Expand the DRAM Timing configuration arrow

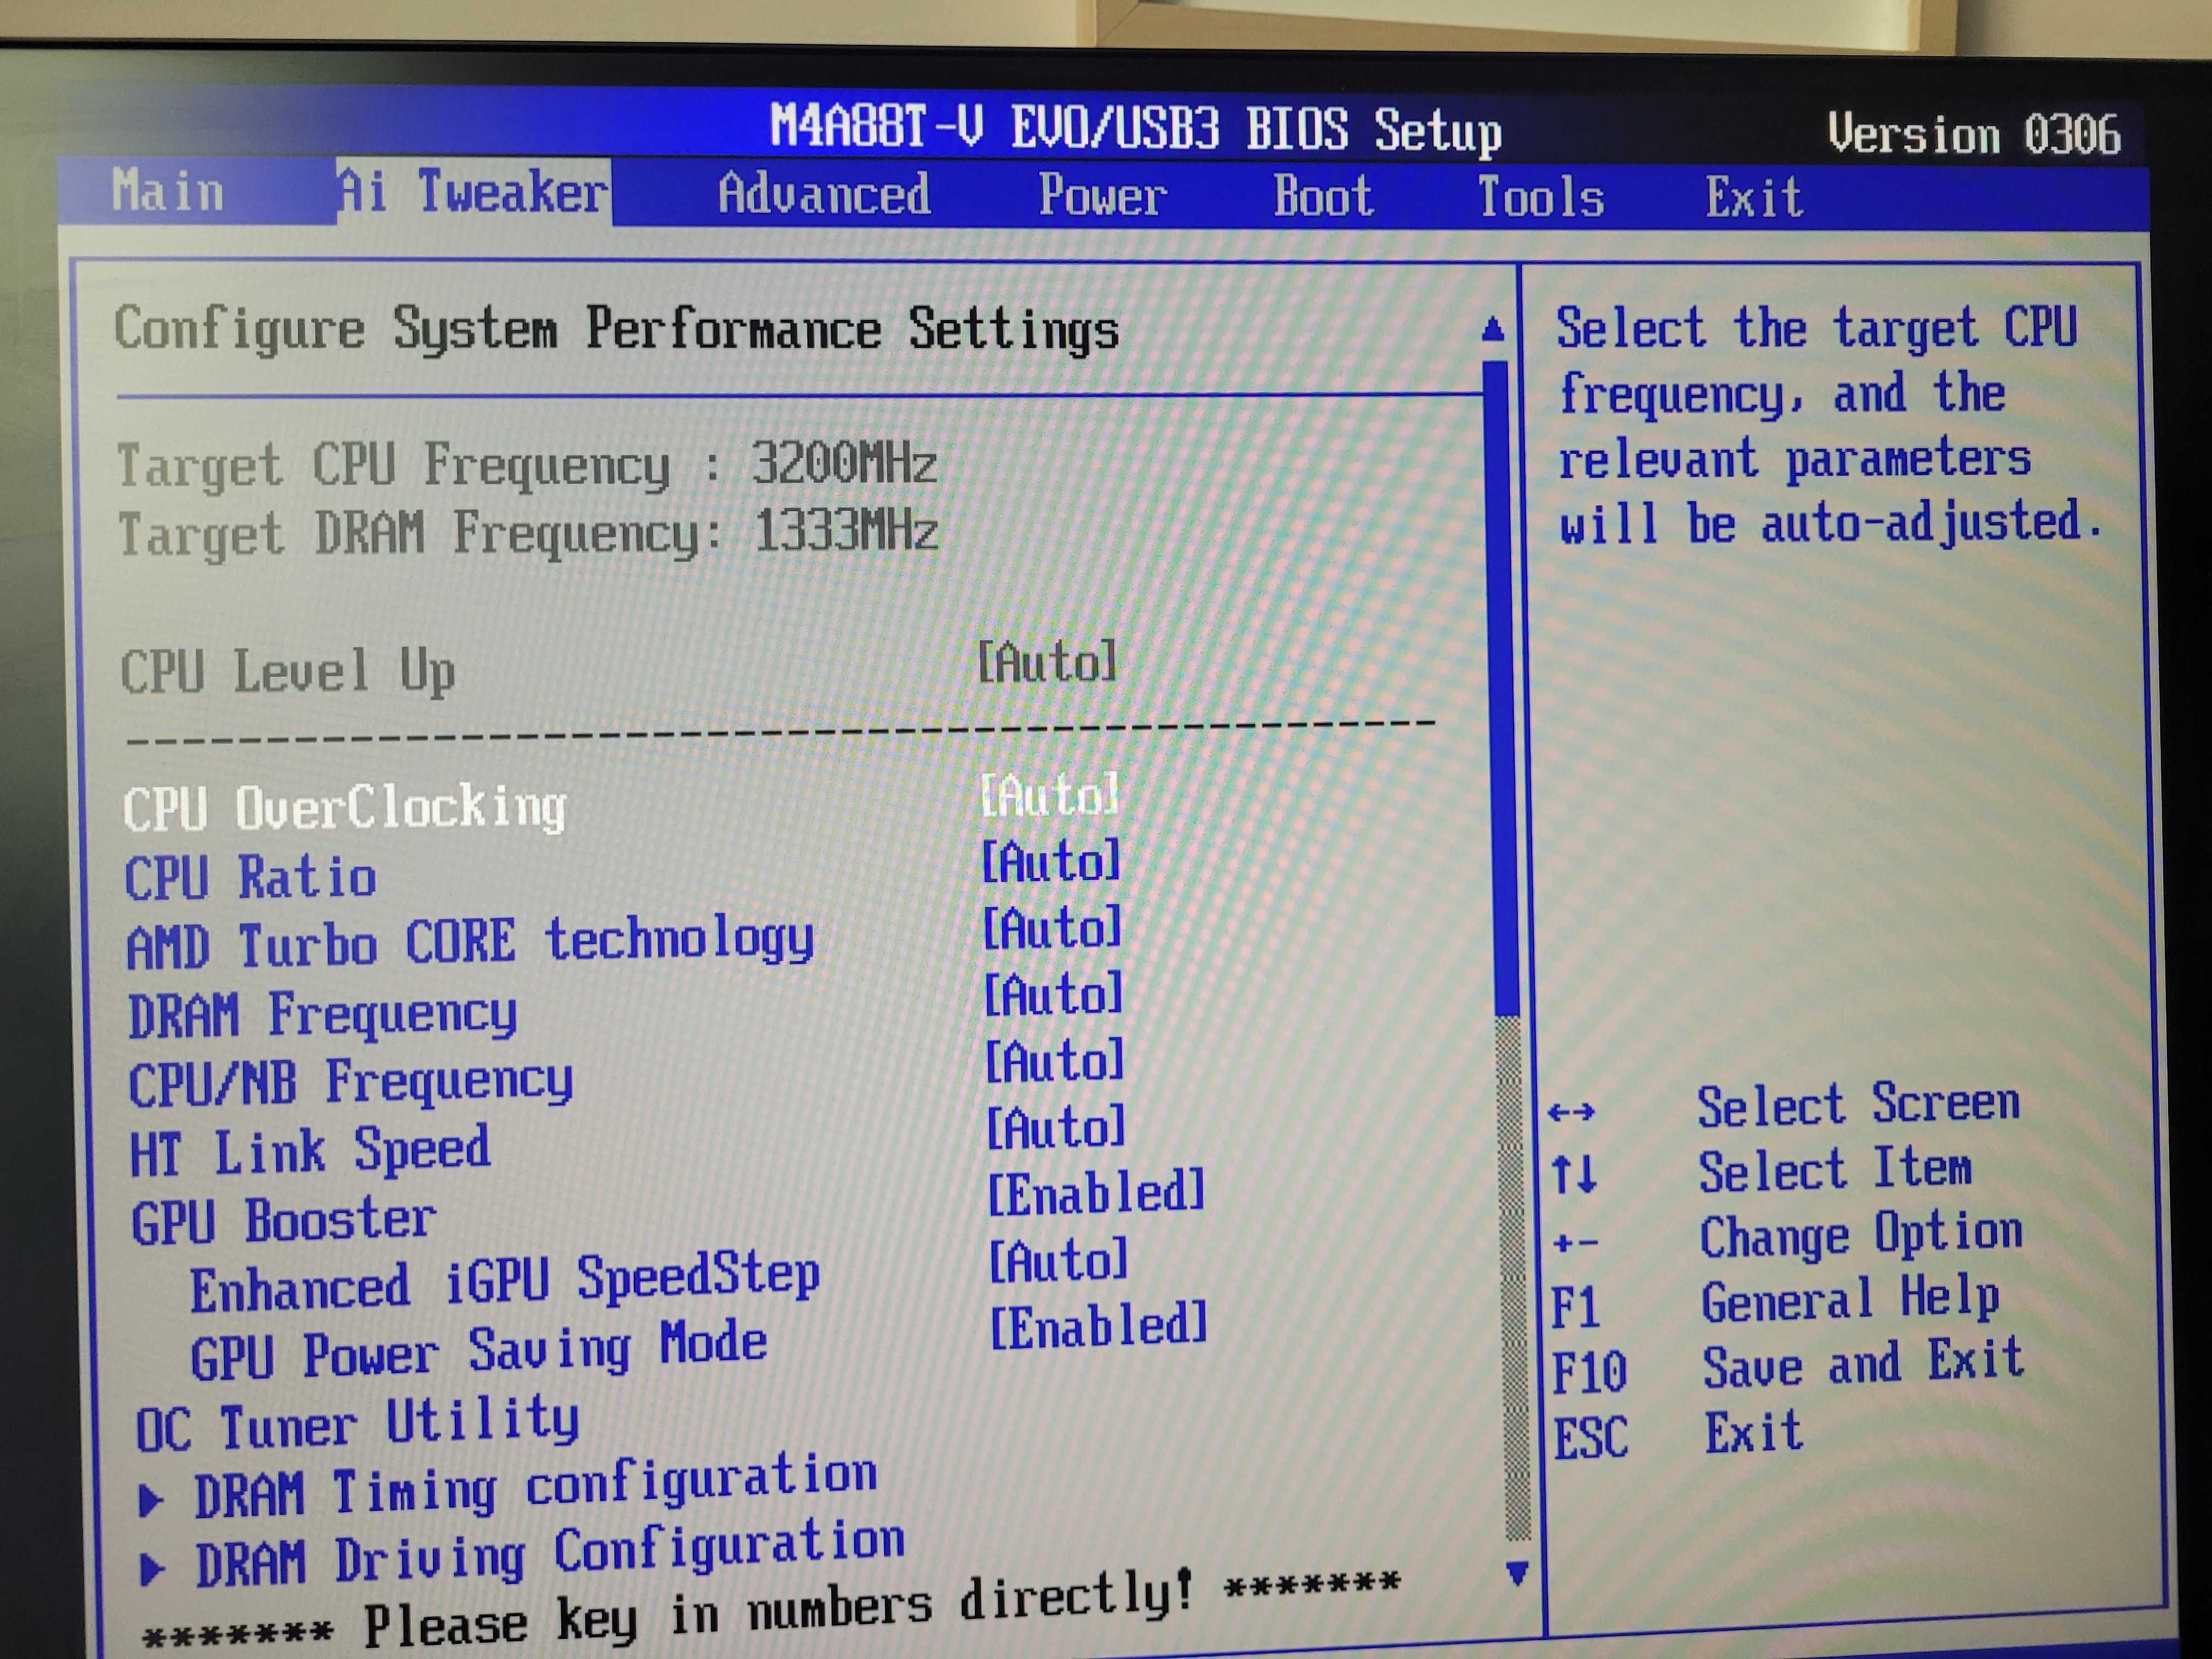151,1500
